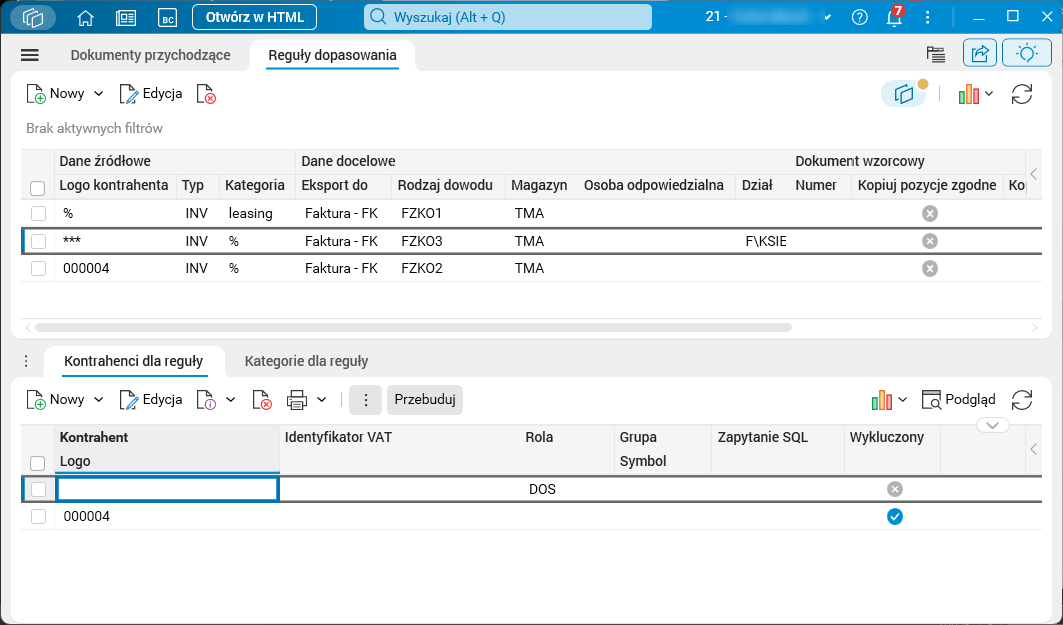
Task: Switch to Dokumenty przychodzące tab
Action: [x=151, y=55]
